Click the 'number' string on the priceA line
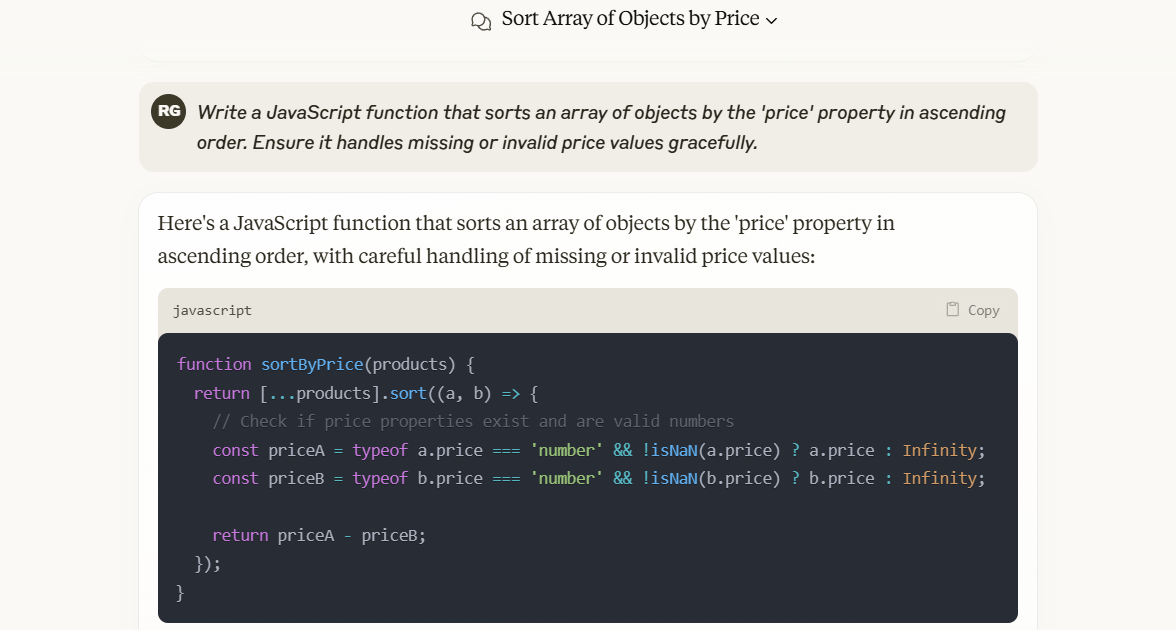Image resolution: width=1176 pixels, height=630 pixels. [x=566, y=450]
